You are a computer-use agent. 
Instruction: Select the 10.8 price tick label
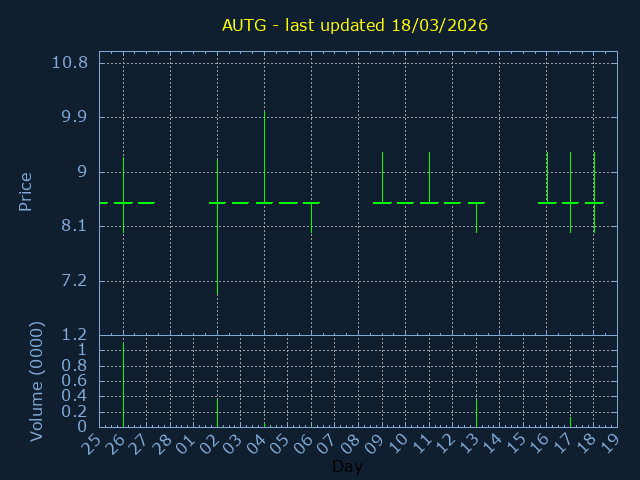pos(69,62)
